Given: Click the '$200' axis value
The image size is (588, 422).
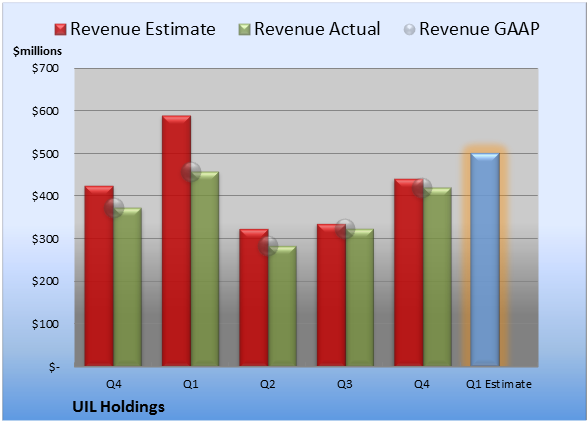Looking at the screenshot, I should click(x=45, y=281).
